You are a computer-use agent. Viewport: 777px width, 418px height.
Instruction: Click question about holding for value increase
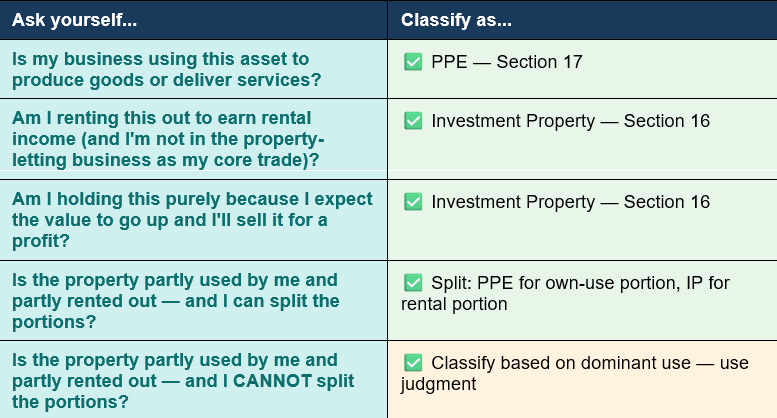[192, 220]
